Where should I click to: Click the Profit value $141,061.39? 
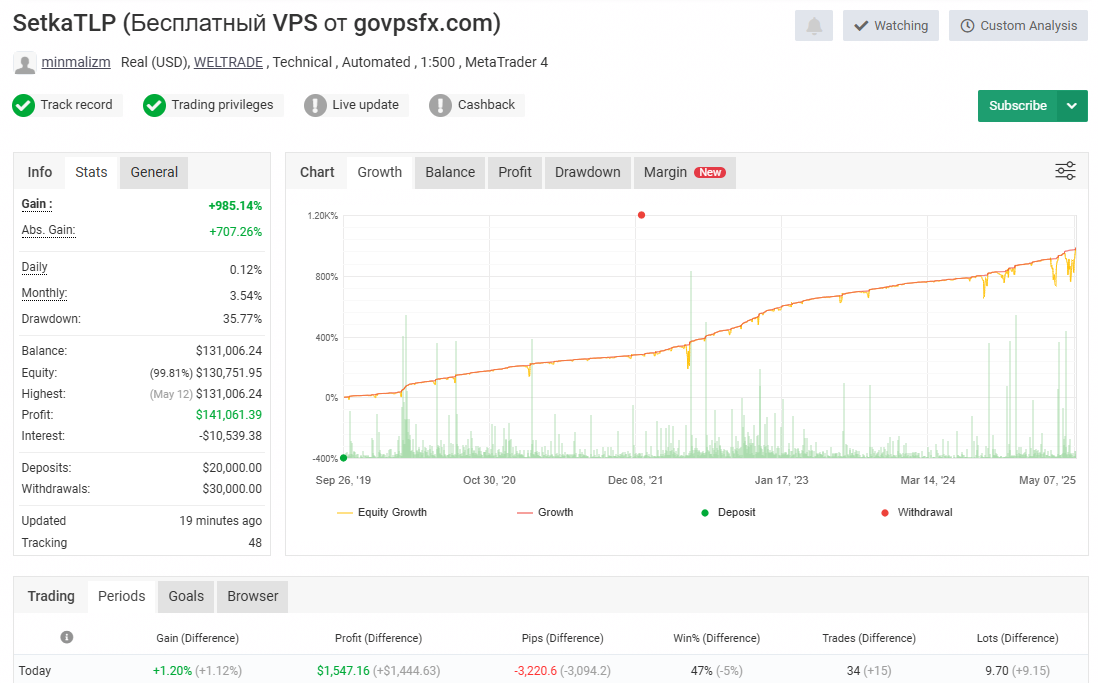point(229,415)
